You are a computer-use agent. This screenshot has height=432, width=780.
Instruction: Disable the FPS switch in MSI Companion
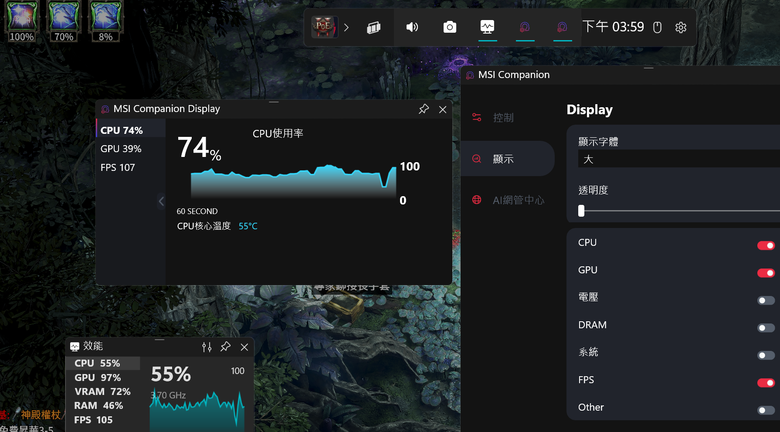point(766,382)
